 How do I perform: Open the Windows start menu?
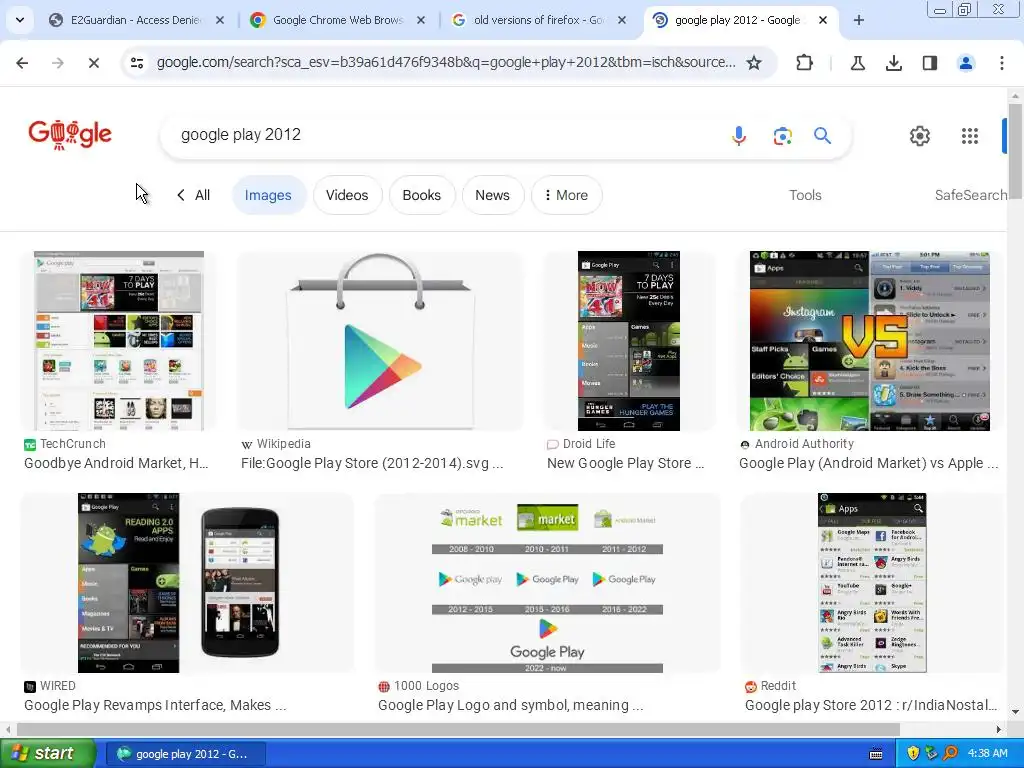click(x=47, y=754)
